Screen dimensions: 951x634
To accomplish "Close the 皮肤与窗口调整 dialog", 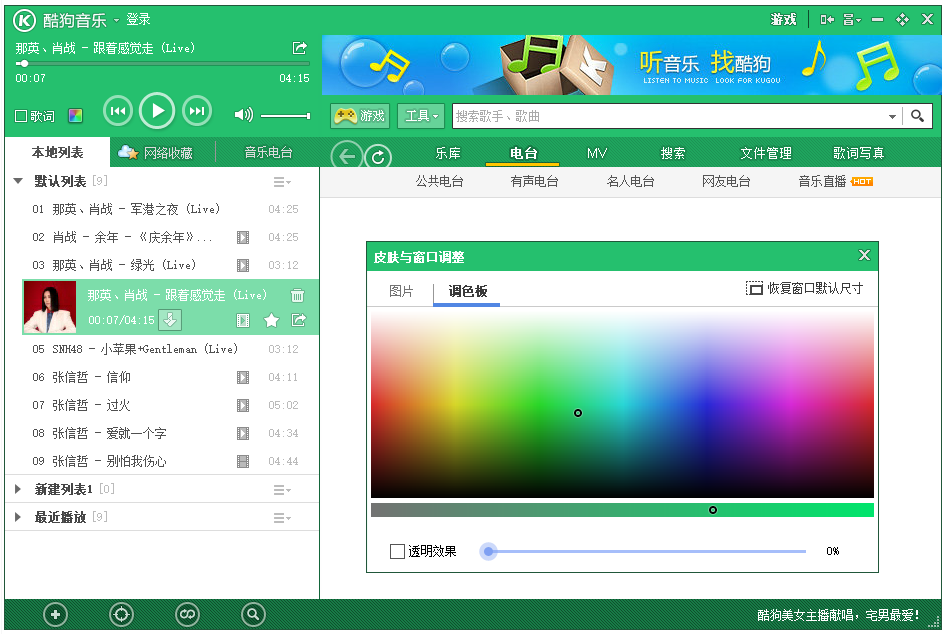I will tap(864, 255).
